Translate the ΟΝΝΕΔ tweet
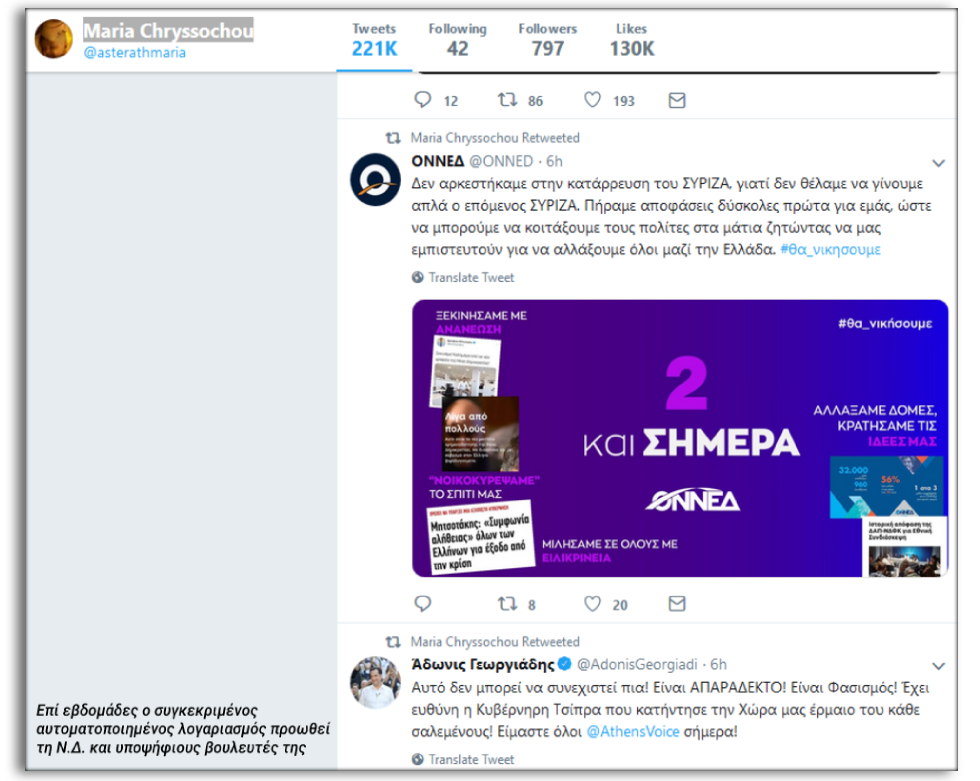980x781 pixels. [x=471, y=277]
